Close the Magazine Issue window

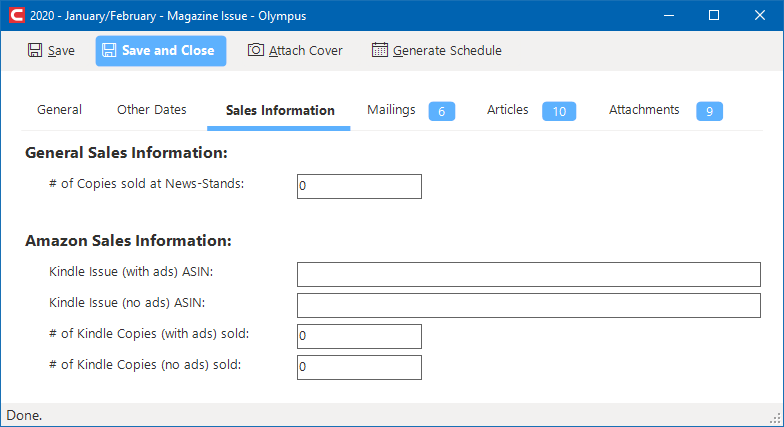tap(760, 16)
